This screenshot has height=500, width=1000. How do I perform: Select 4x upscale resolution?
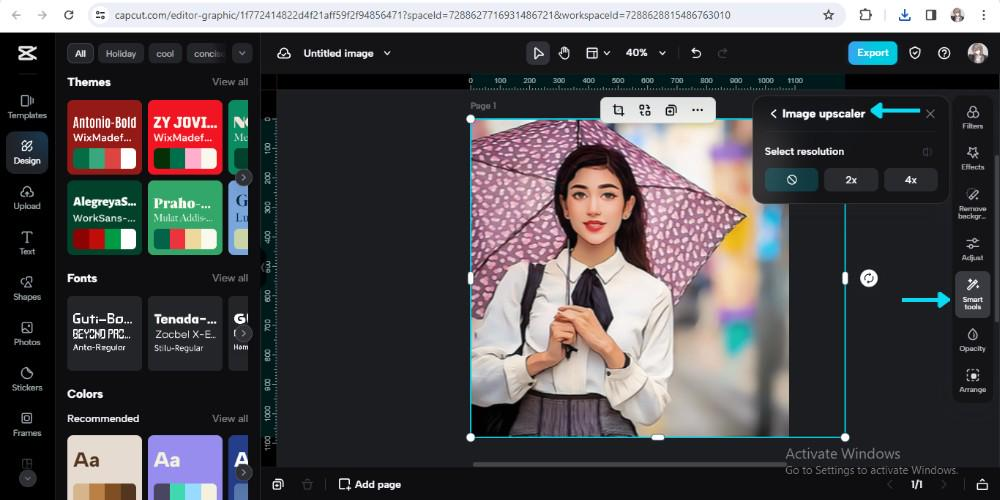coord(911,180)
